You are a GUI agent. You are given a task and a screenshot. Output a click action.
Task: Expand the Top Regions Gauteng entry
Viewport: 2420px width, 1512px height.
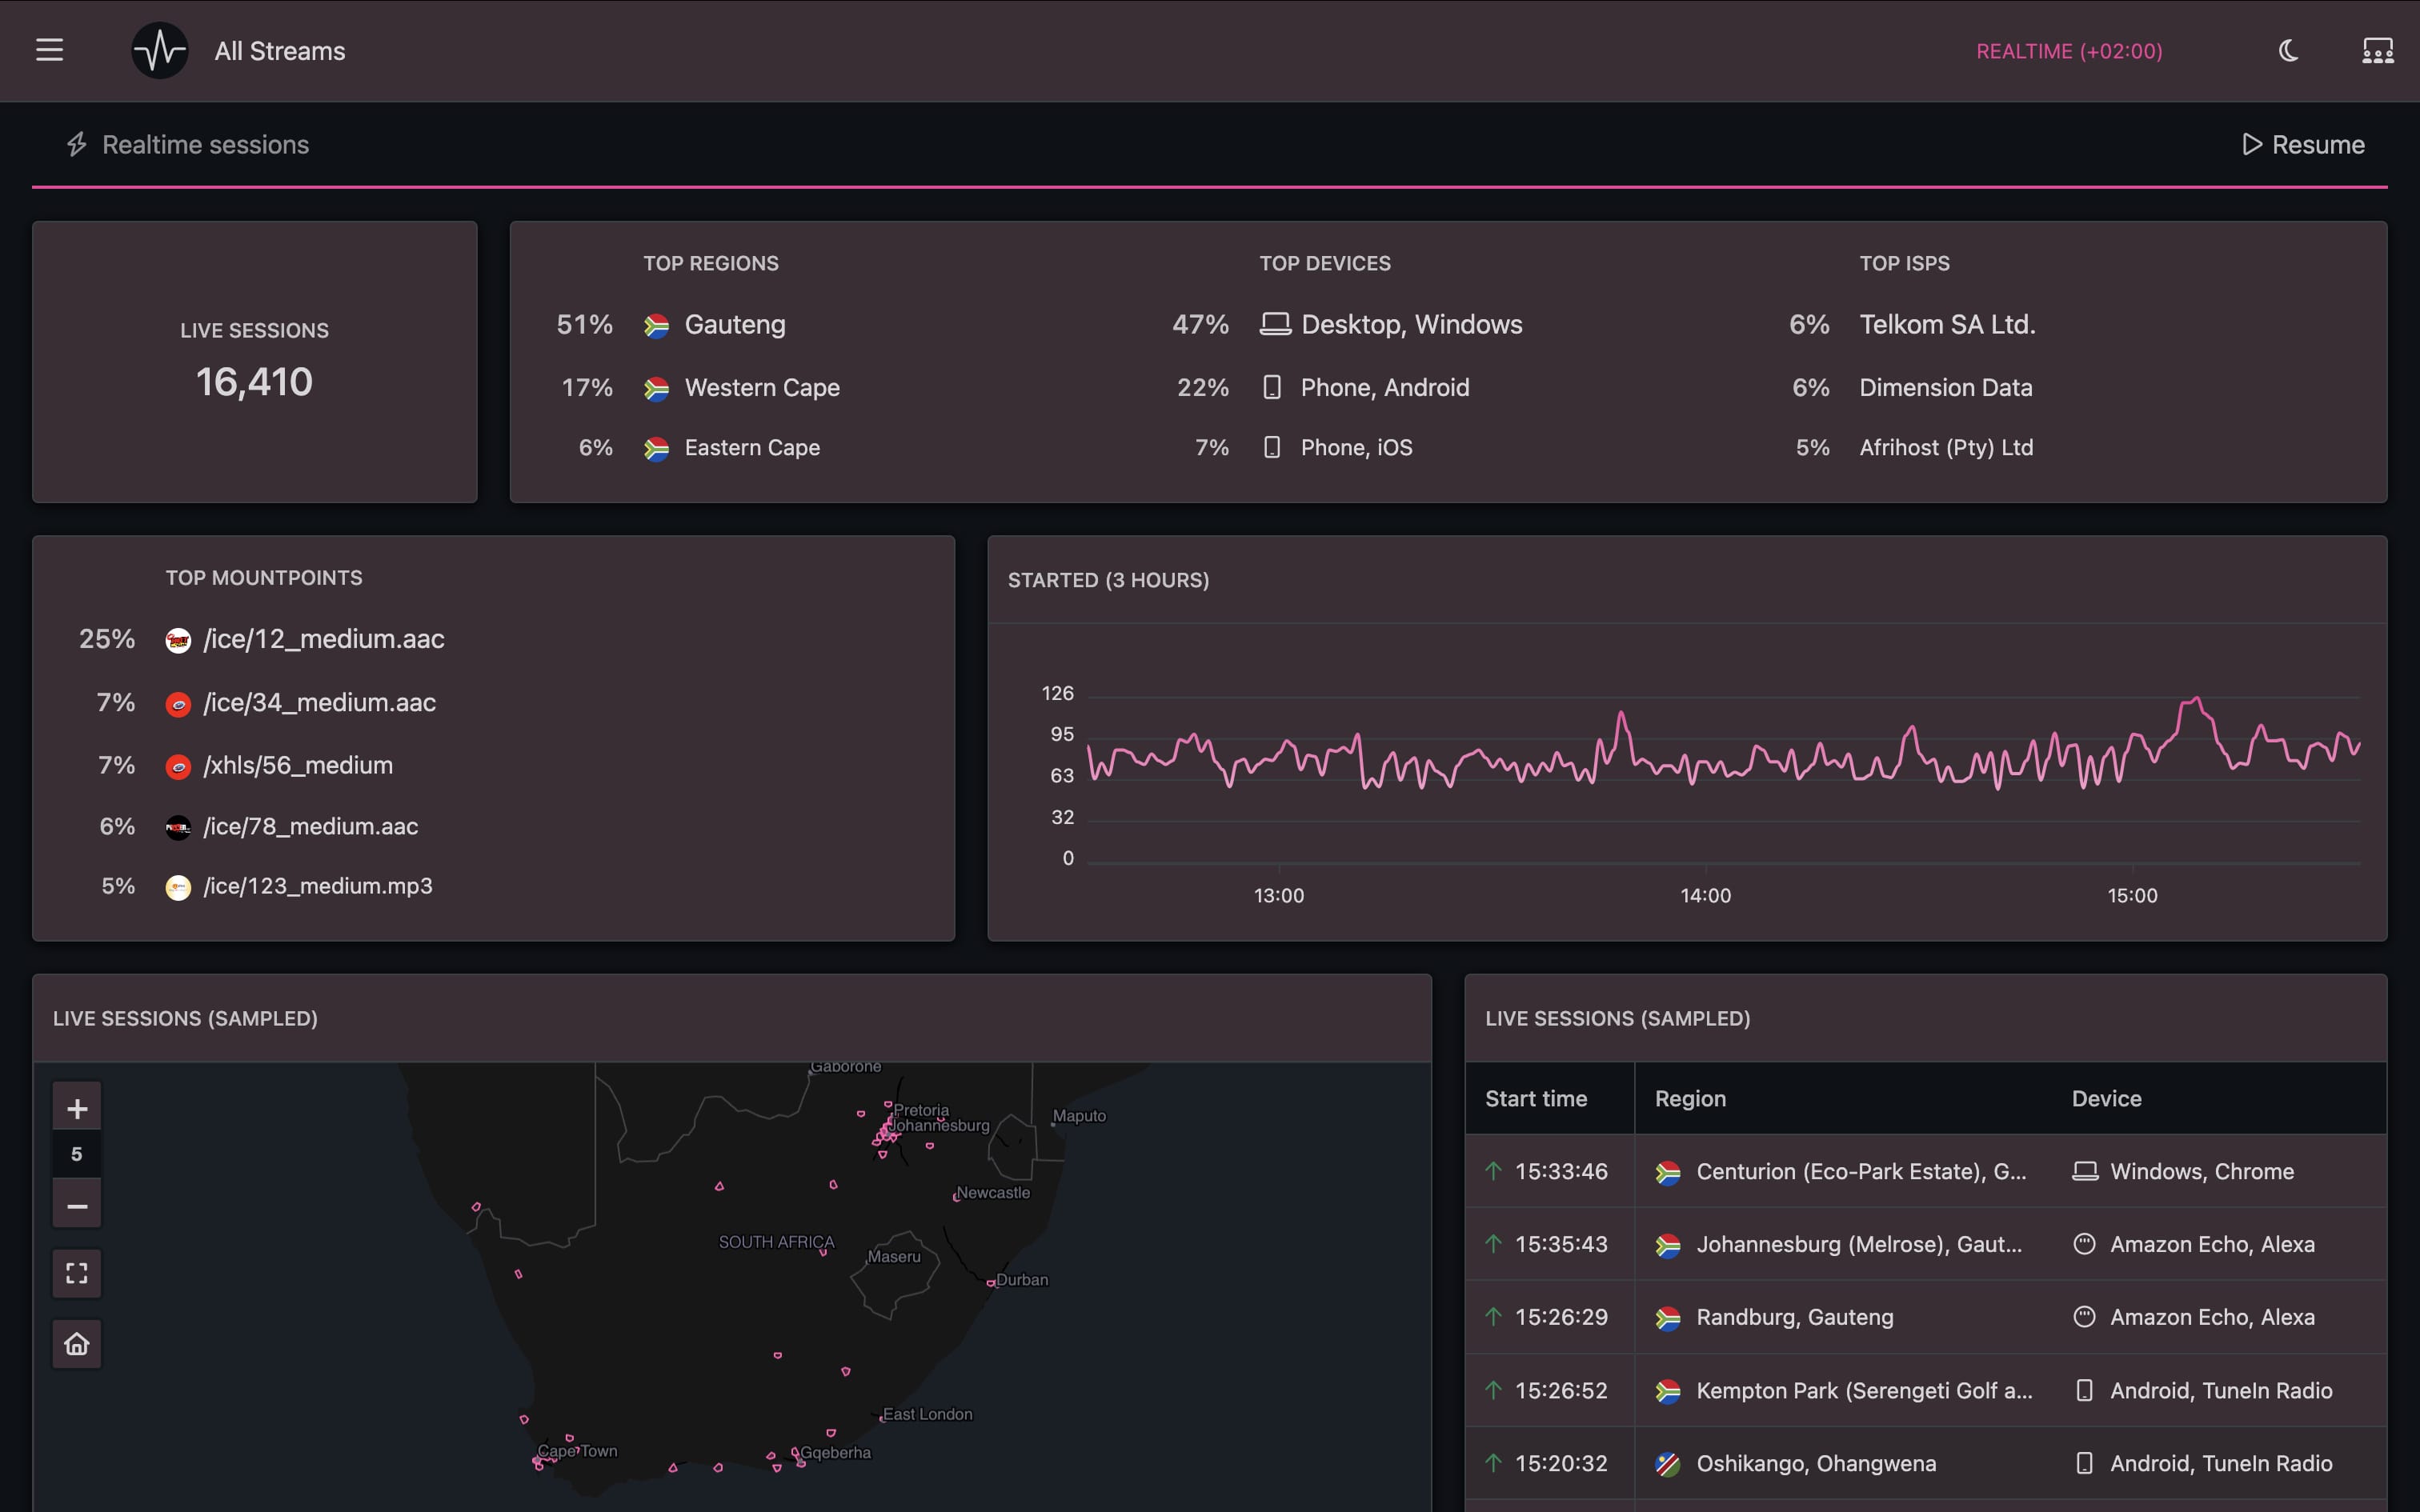coord(734,324)
